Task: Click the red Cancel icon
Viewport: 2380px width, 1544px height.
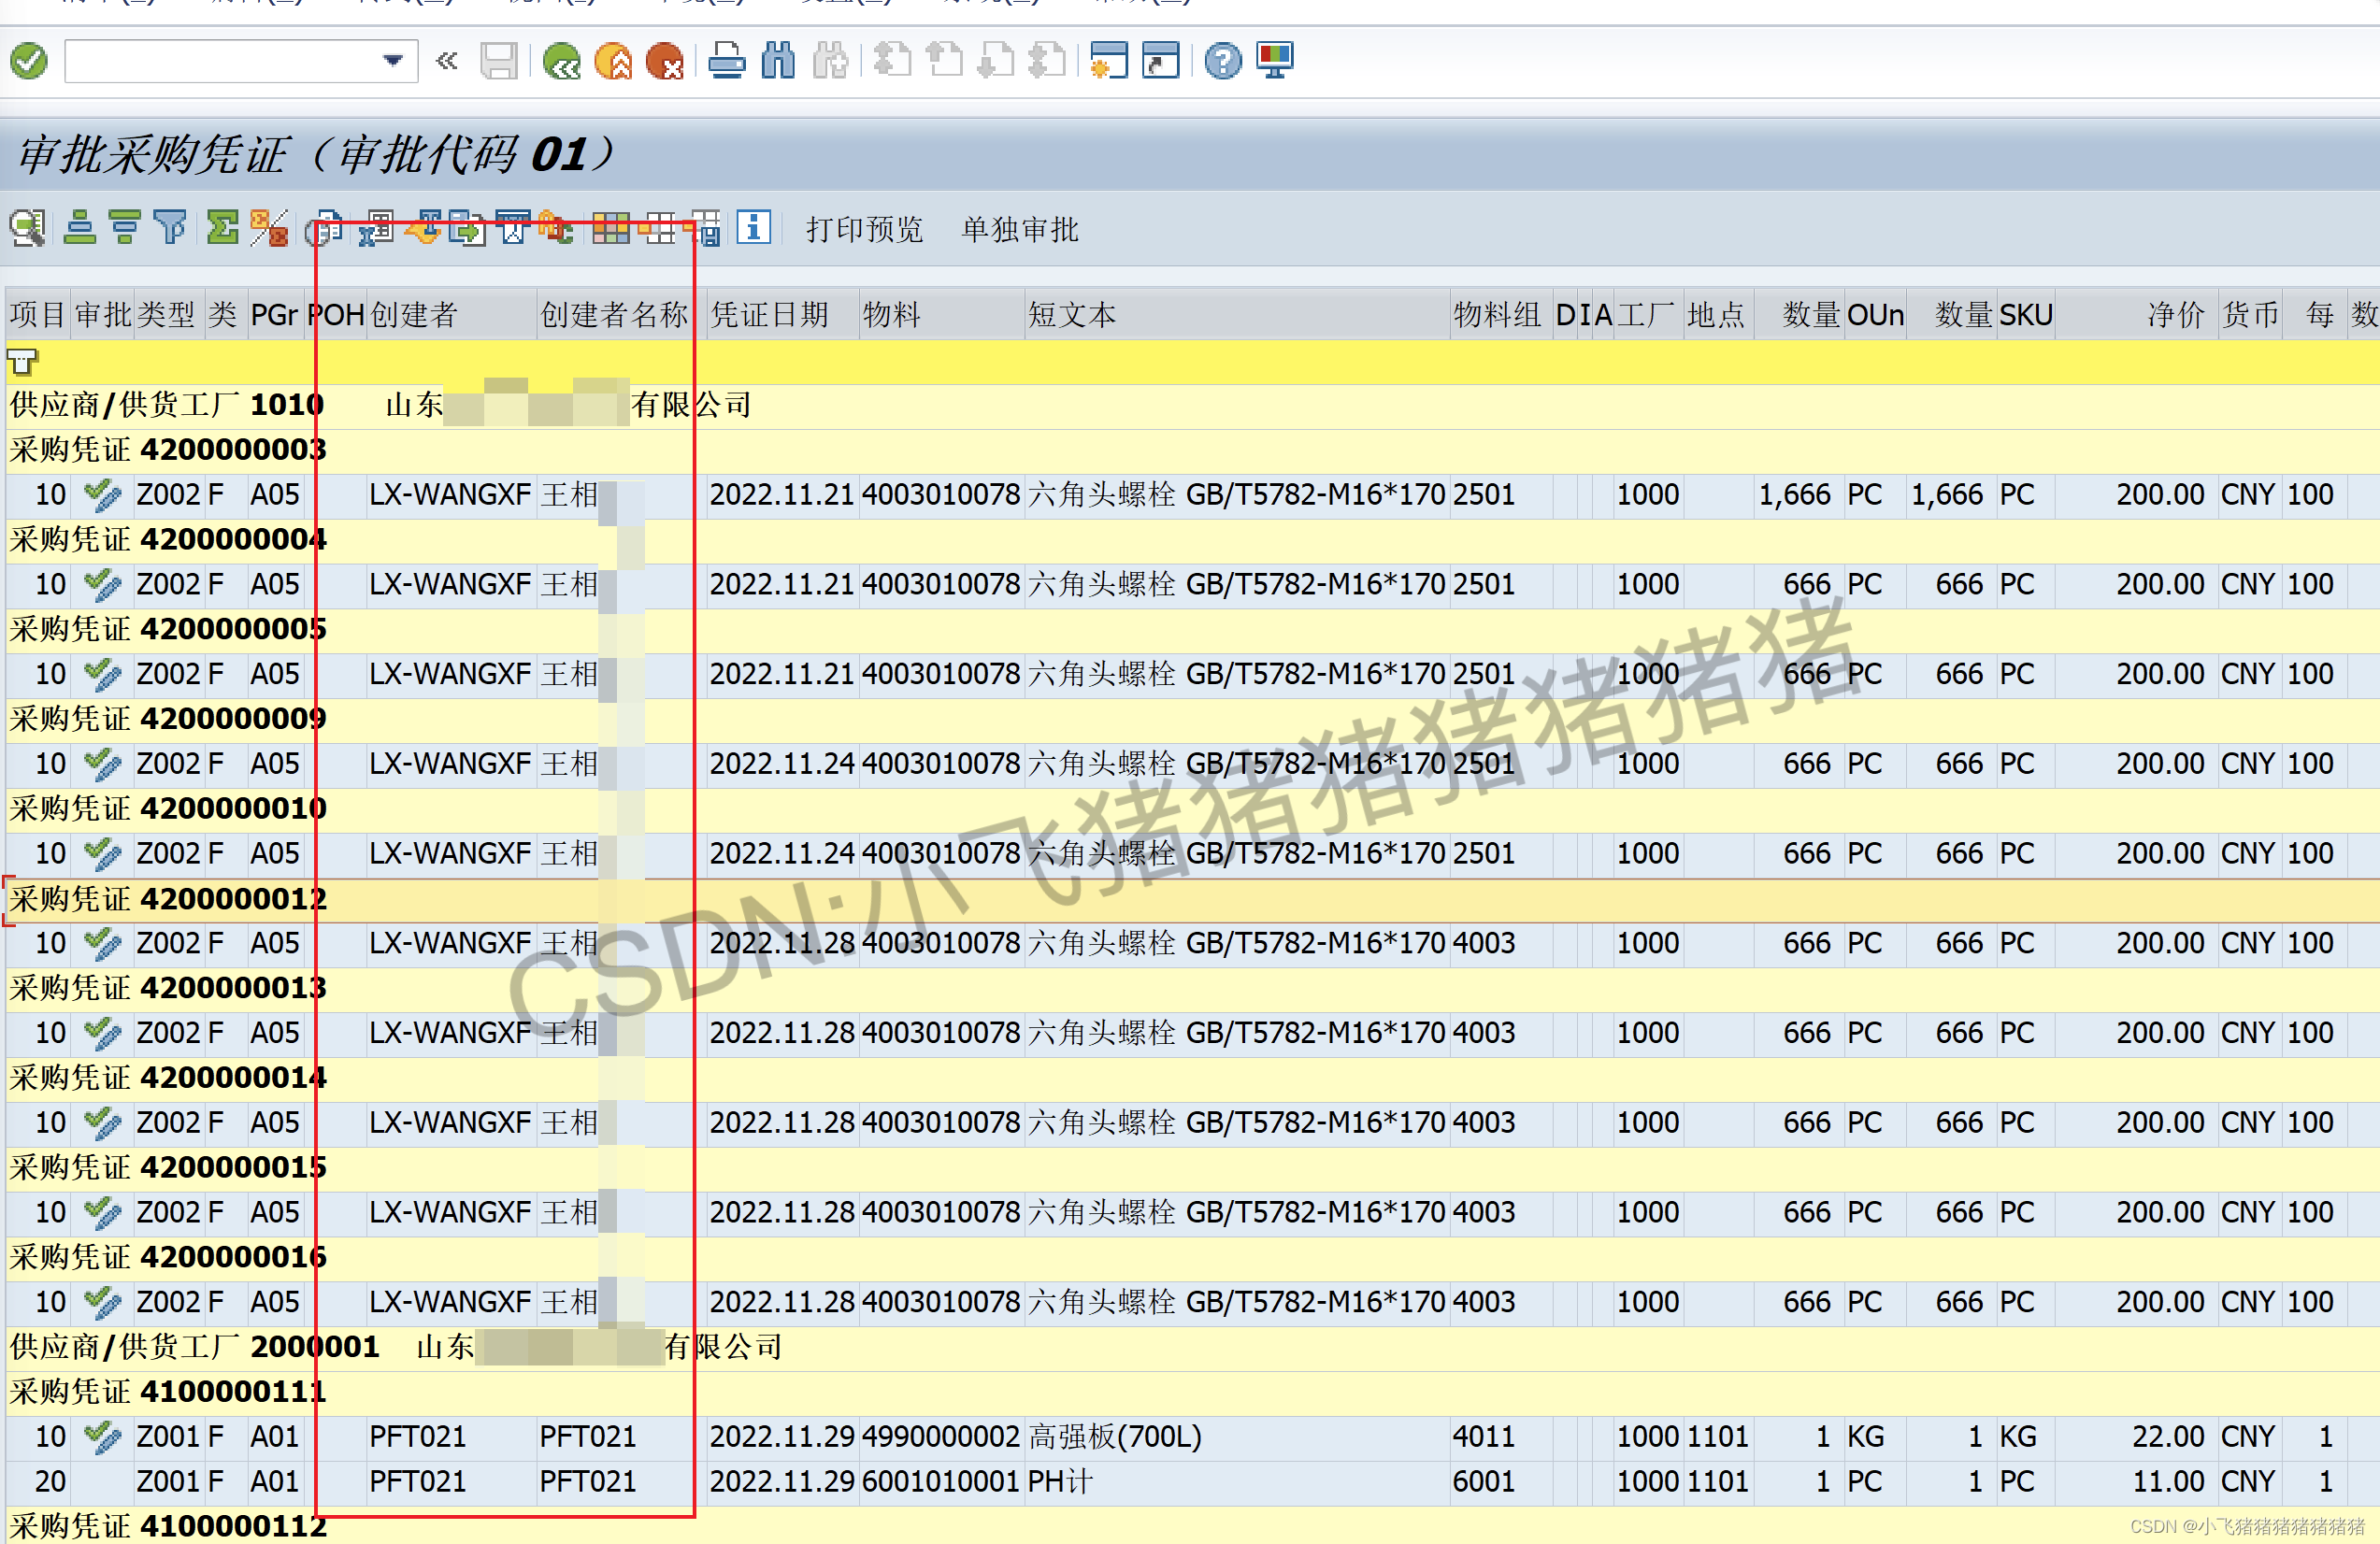Action: tap(666, 62)
